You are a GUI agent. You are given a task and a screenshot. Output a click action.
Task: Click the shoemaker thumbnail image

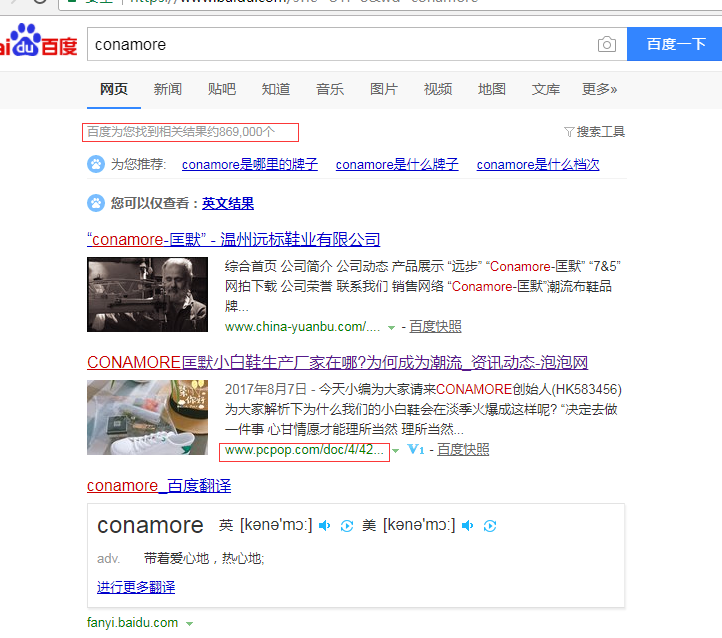point(147,295)
